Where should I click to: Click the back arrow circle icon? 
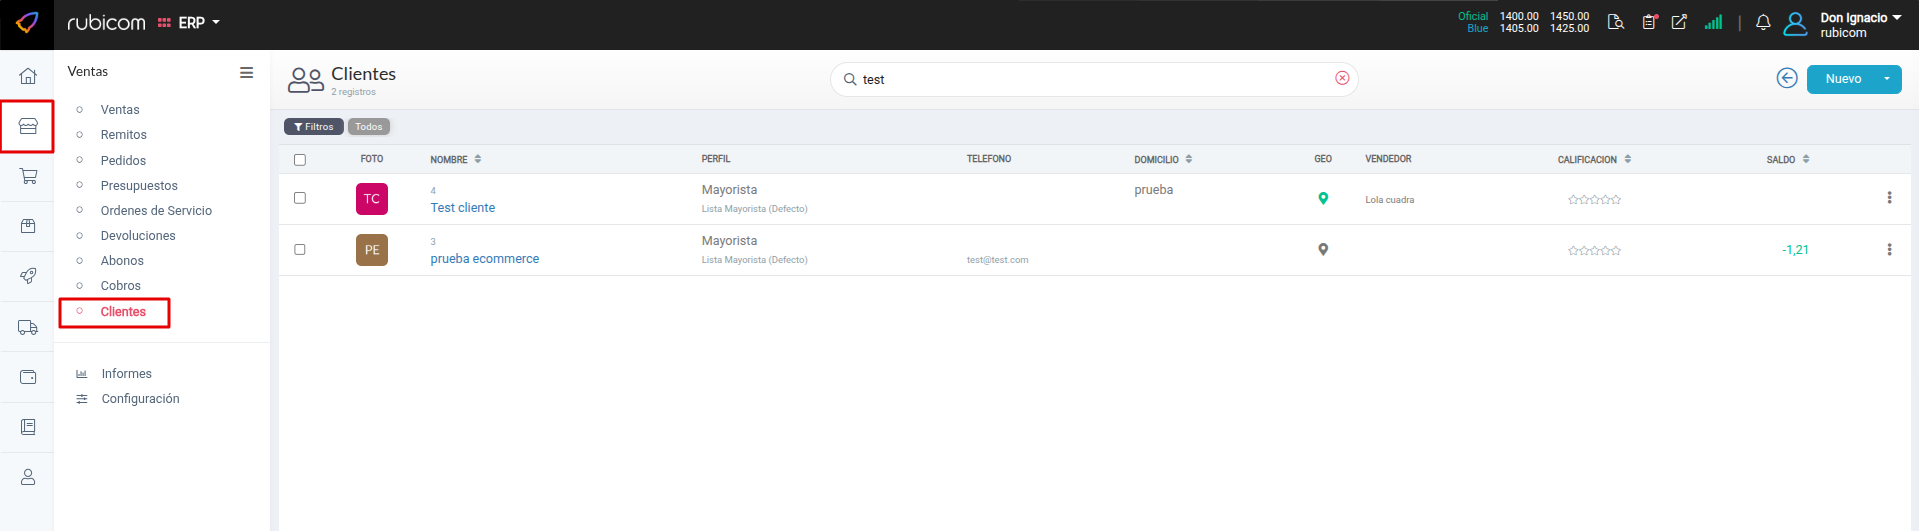1787,78
